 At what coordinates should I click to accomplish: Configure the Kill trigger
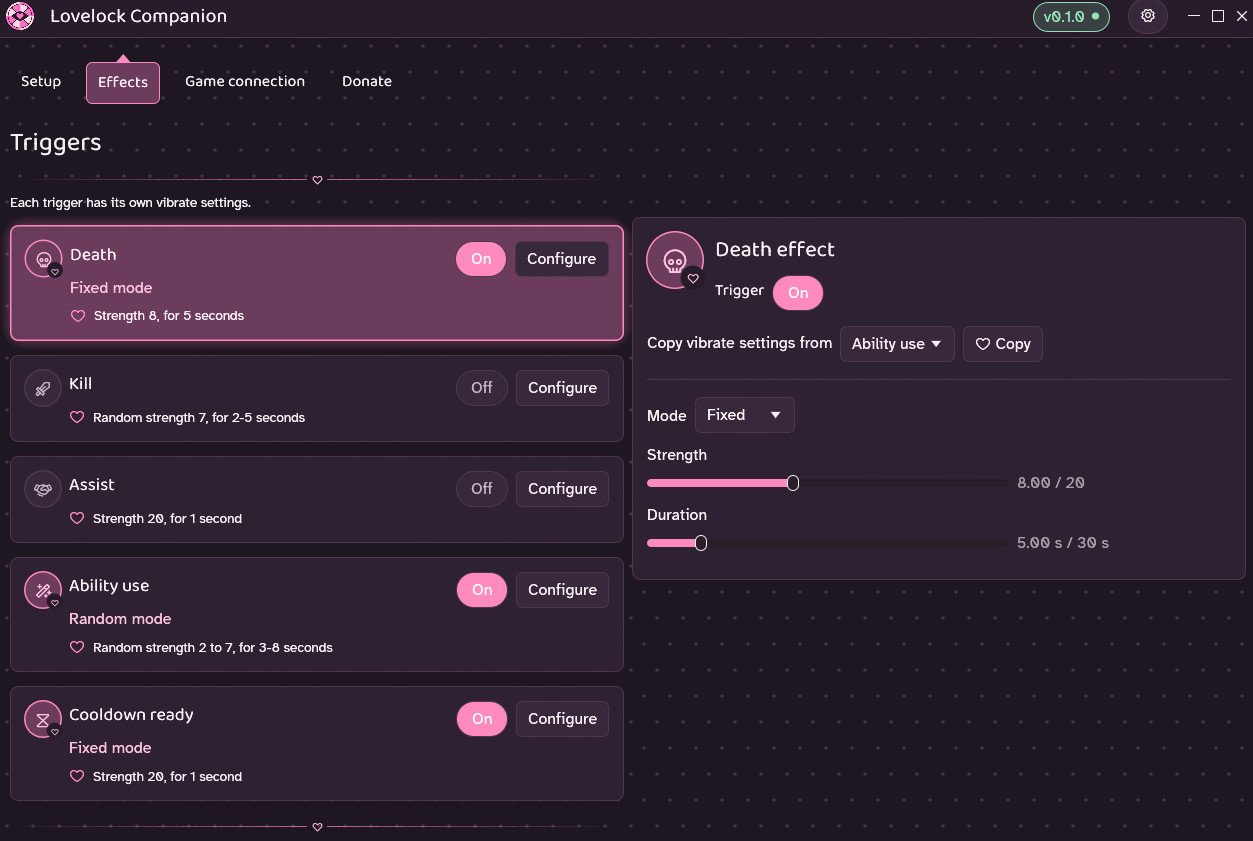pyautogui.click(x=562, y=388)
